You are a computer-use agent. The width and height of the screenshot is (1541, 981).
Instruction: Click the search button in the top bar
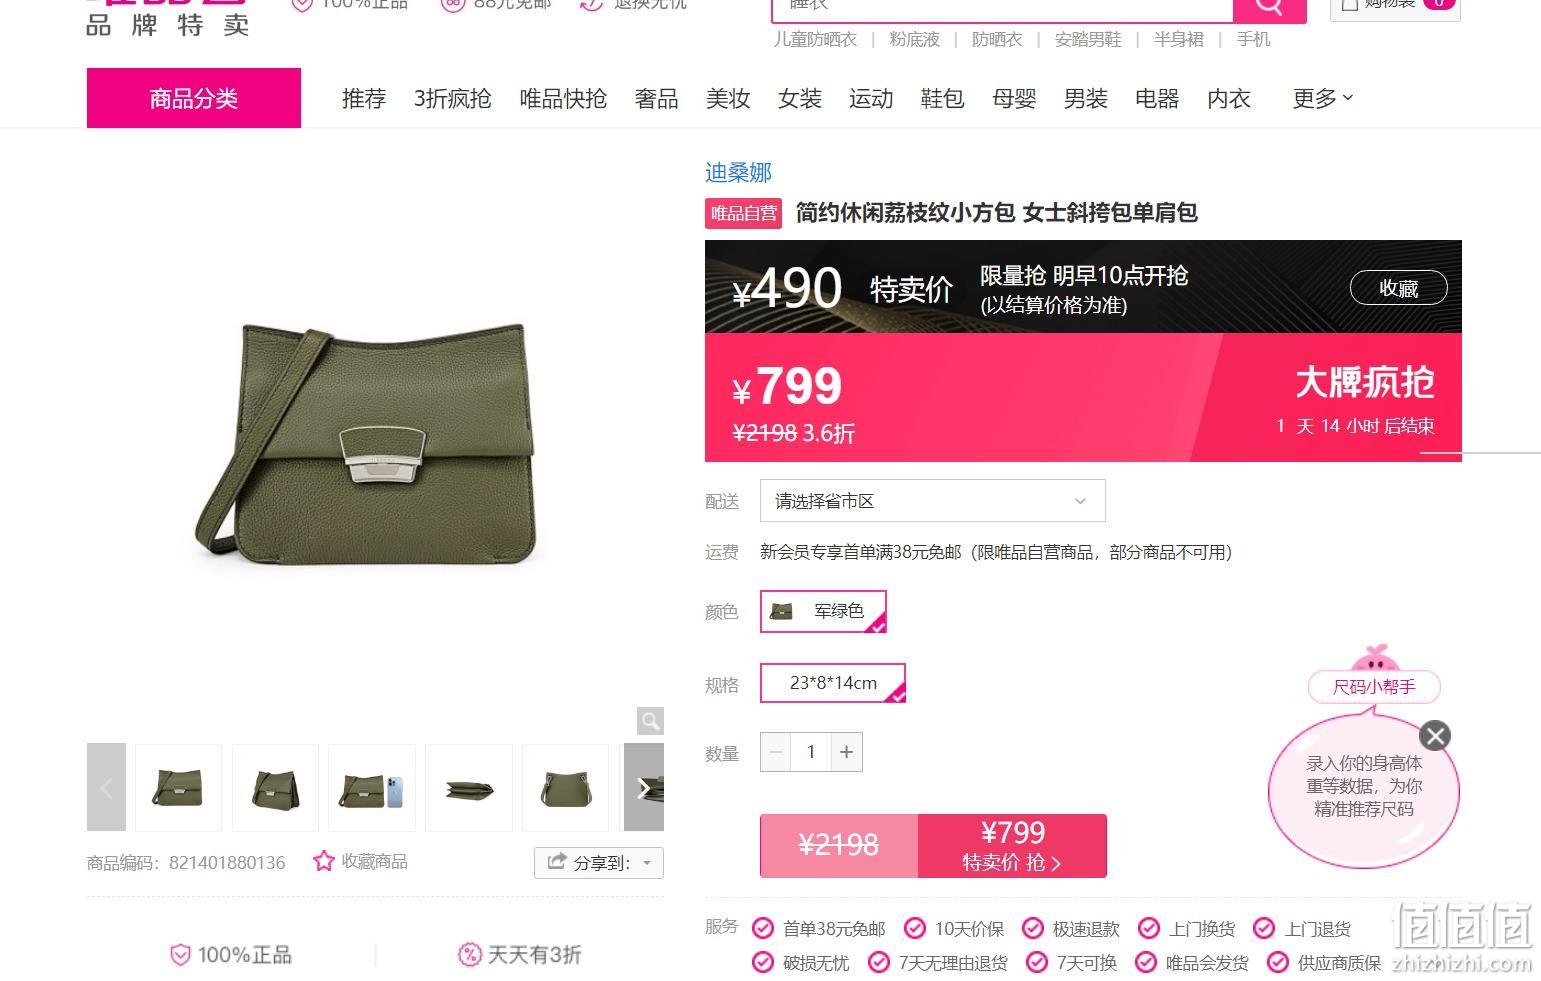click(1269, 8)
